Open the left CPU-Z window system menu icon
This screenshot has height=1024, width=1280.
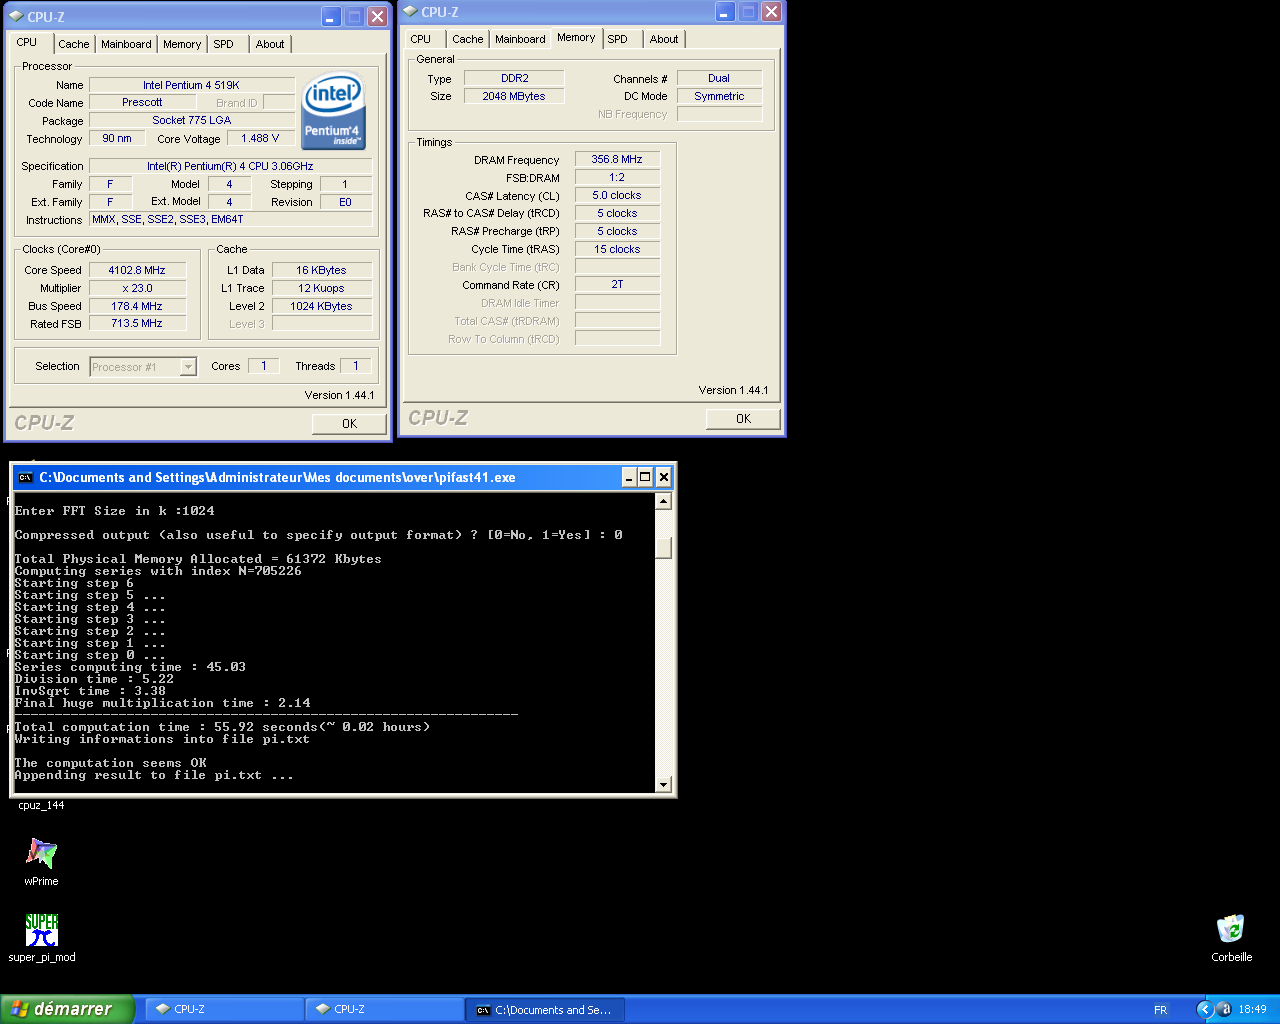click(x=16, y=17)
